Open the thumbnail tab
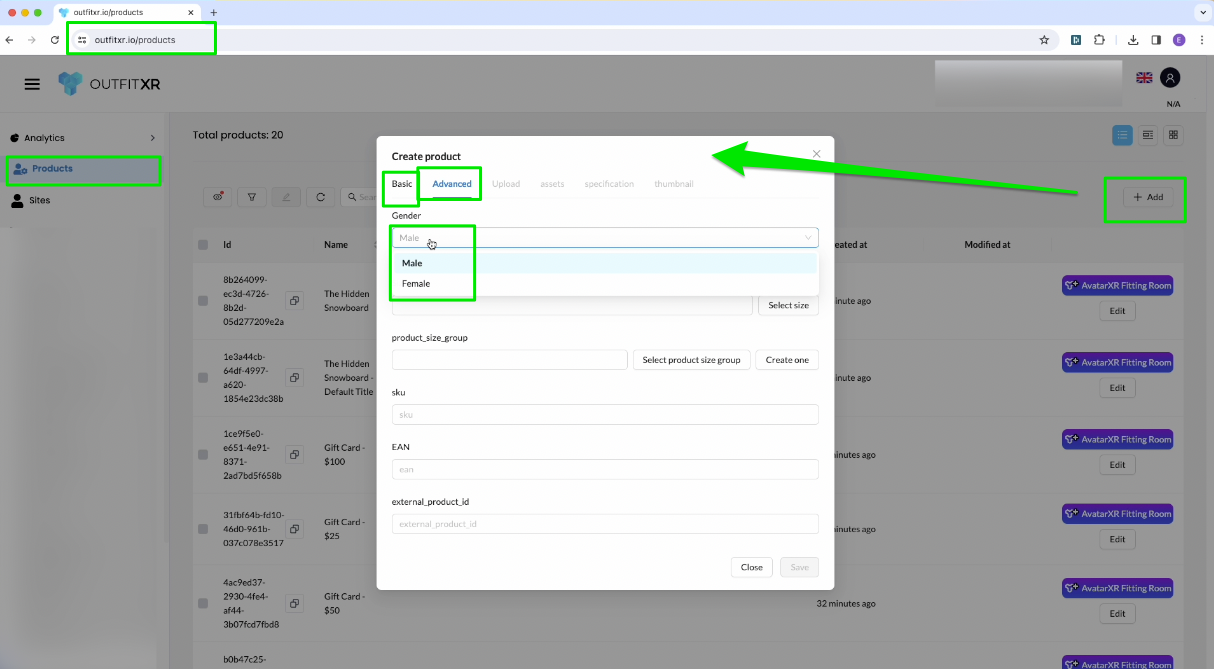Viewport: 1214px width, 669px height. pos(674,184)
